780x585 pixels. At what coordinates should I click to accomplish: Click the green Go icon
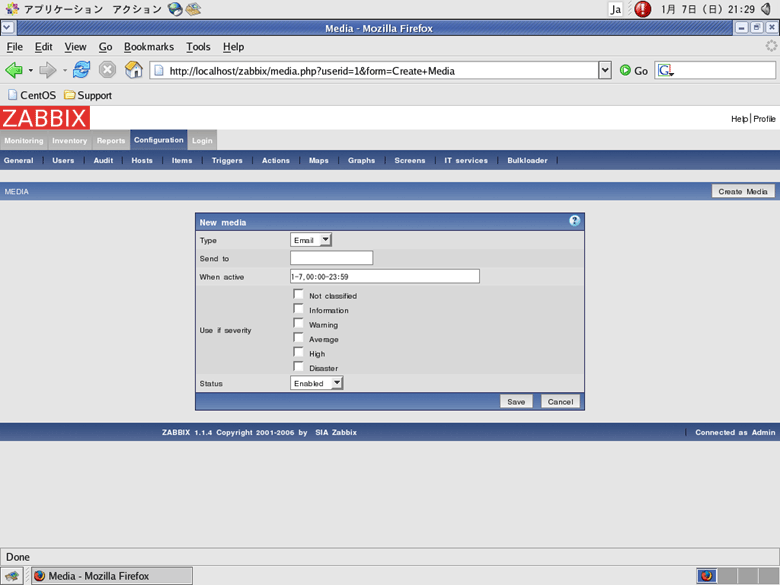pyautogui.click(x=625, y=70)
